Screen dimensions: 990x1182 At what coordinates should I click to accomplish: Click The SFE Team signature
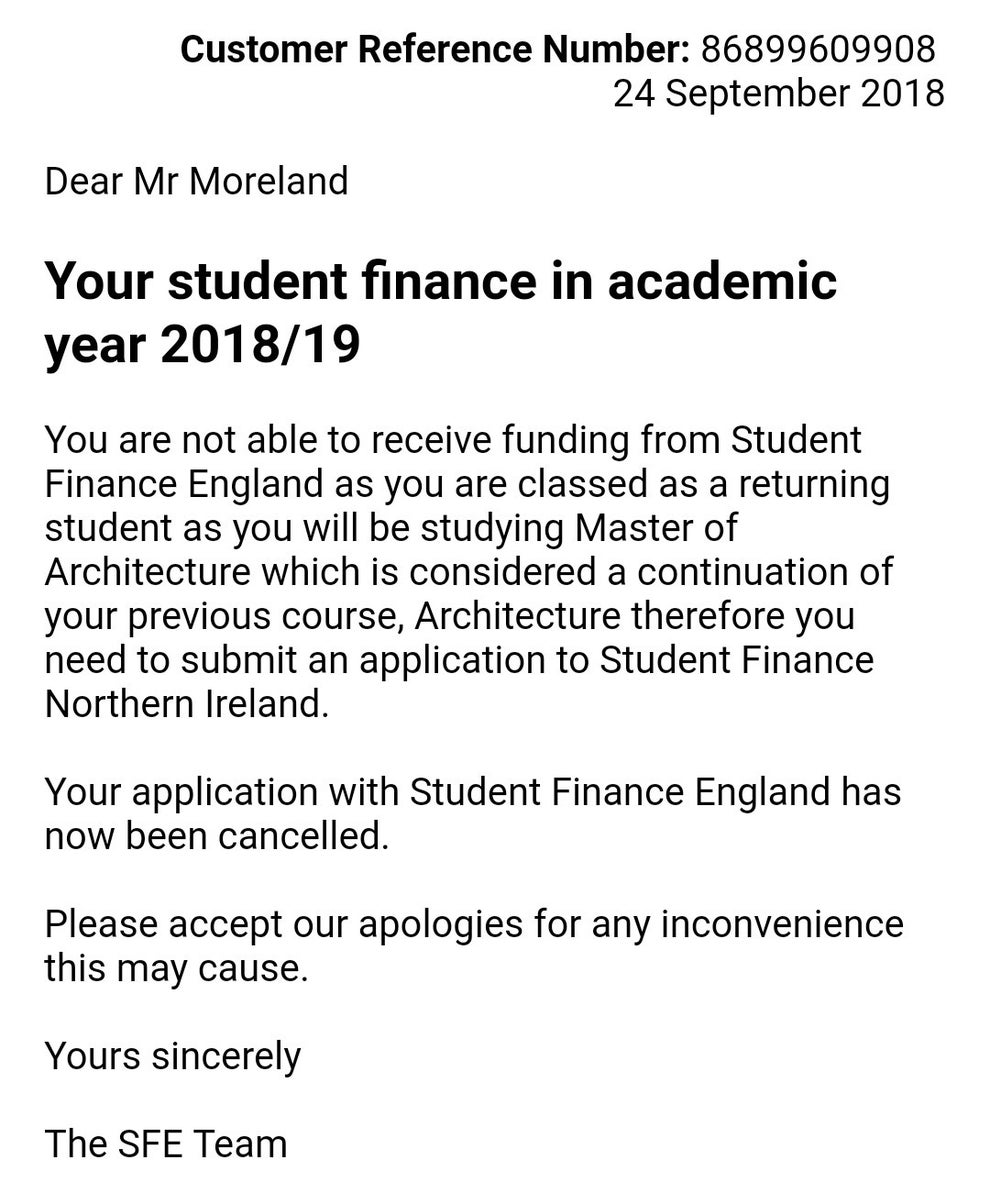point(165,1144)
